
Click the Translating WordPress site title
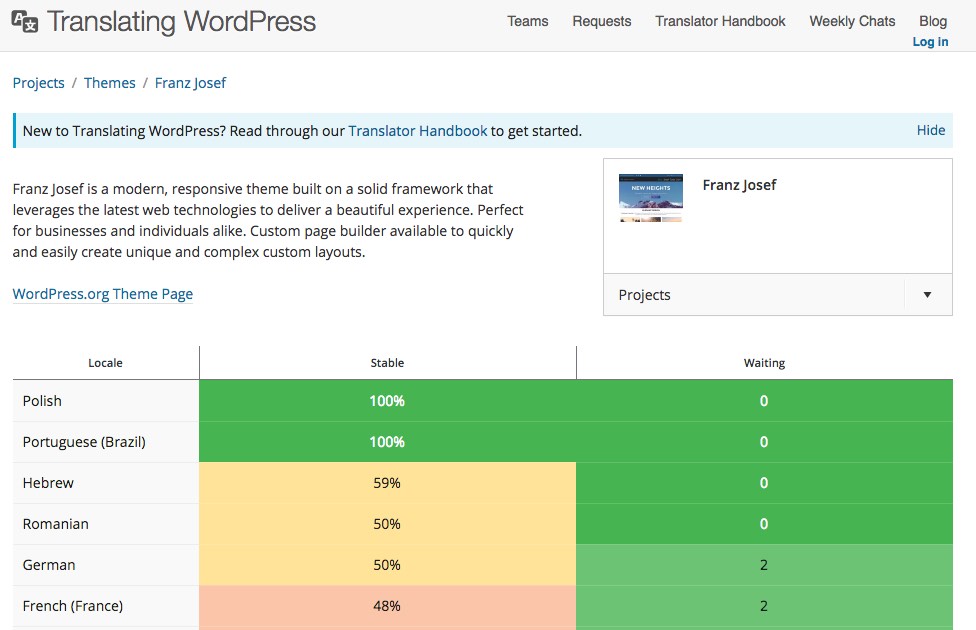point(182,22)
